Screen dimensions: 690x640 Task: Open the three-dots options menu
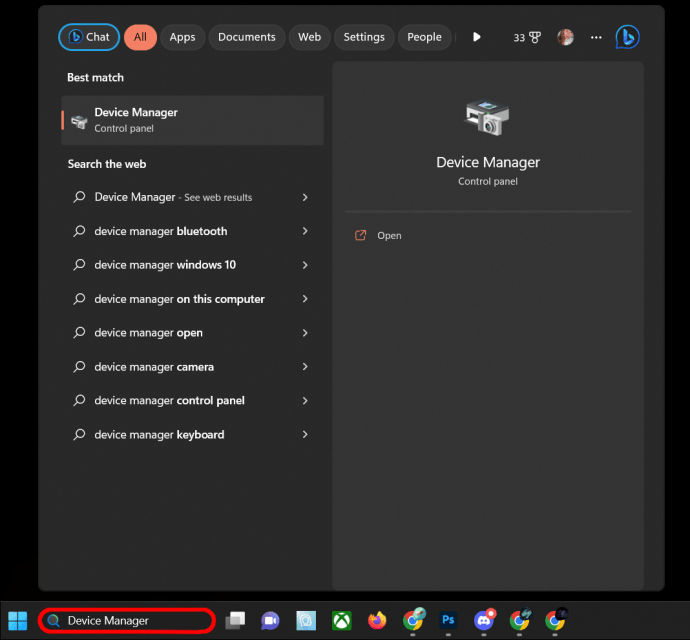596,37
